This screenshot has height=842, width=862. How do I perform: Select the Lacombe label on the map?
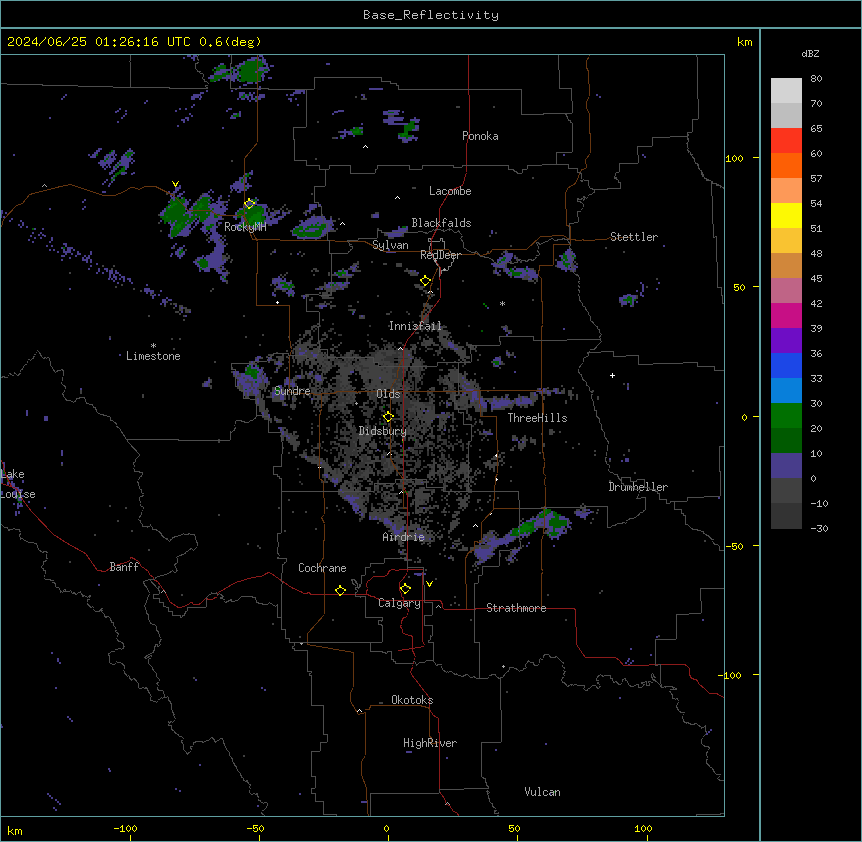[x=450, y=191]
